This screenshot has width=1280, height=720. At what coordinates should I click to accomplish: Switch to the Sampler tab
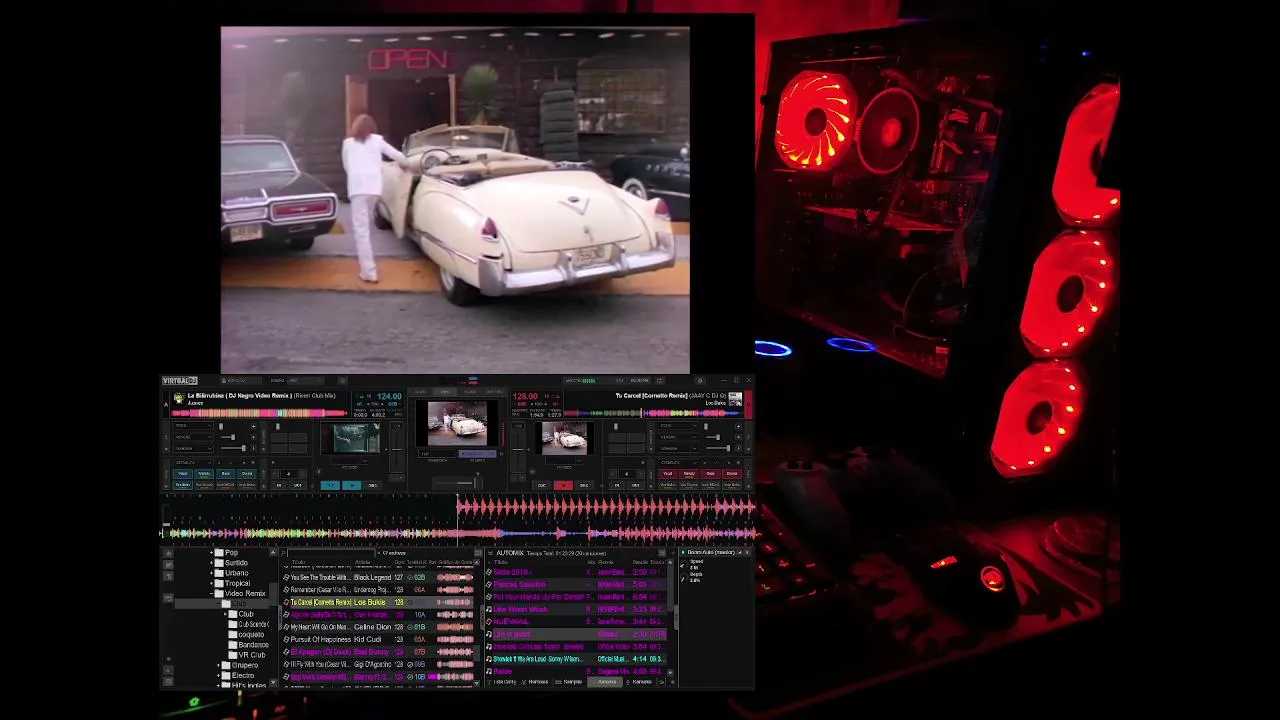(x=568, y=682)
